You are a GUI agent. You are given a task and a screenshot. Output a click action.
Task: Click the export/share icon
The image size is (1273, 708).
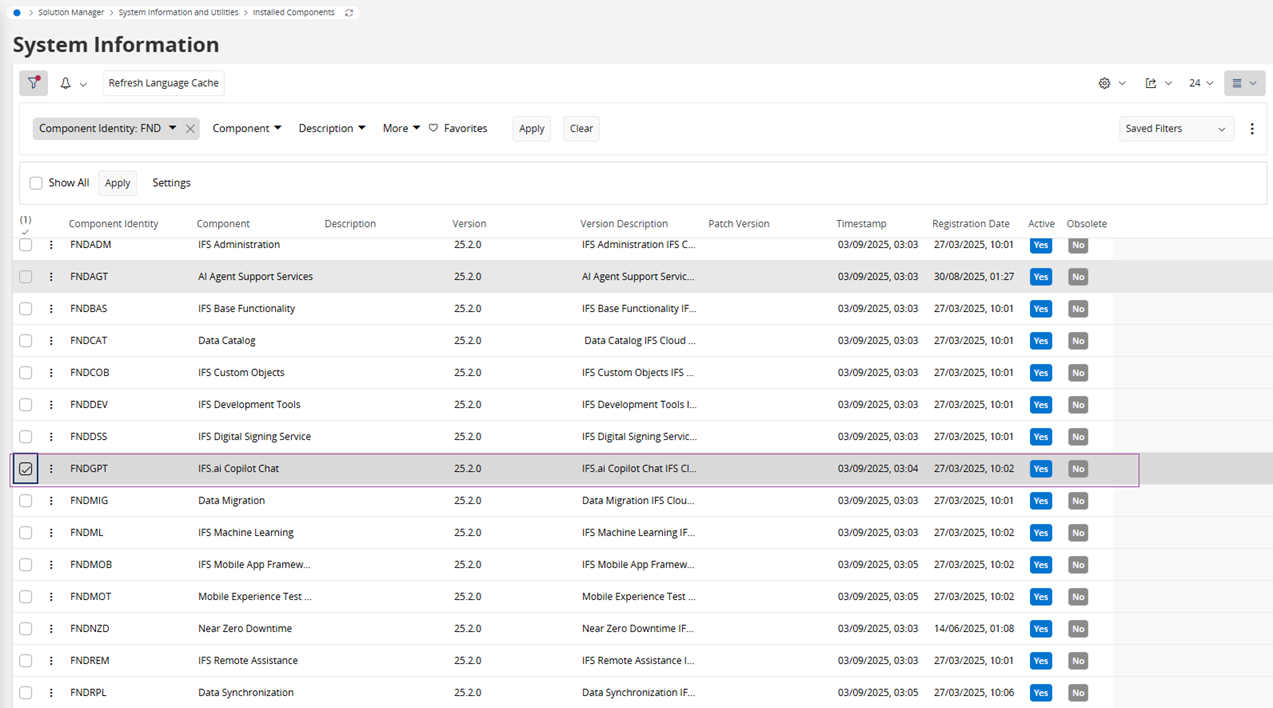1151,83
